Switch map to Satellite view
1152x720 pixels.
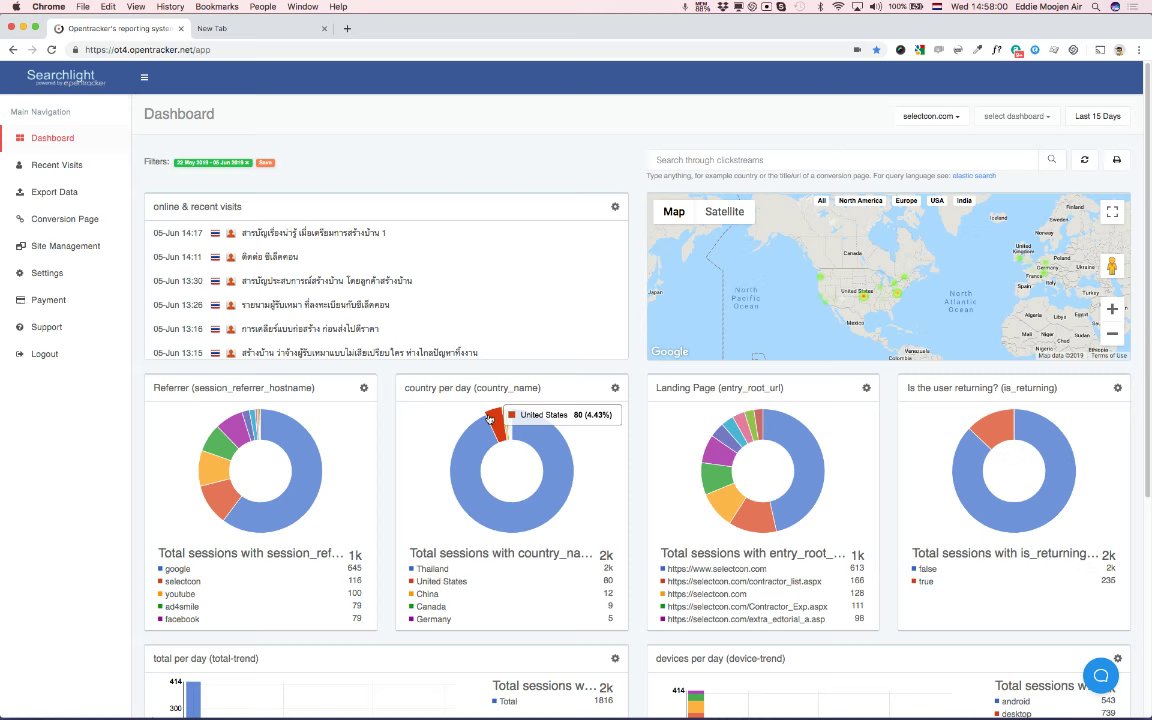click(x=724, y=212)
